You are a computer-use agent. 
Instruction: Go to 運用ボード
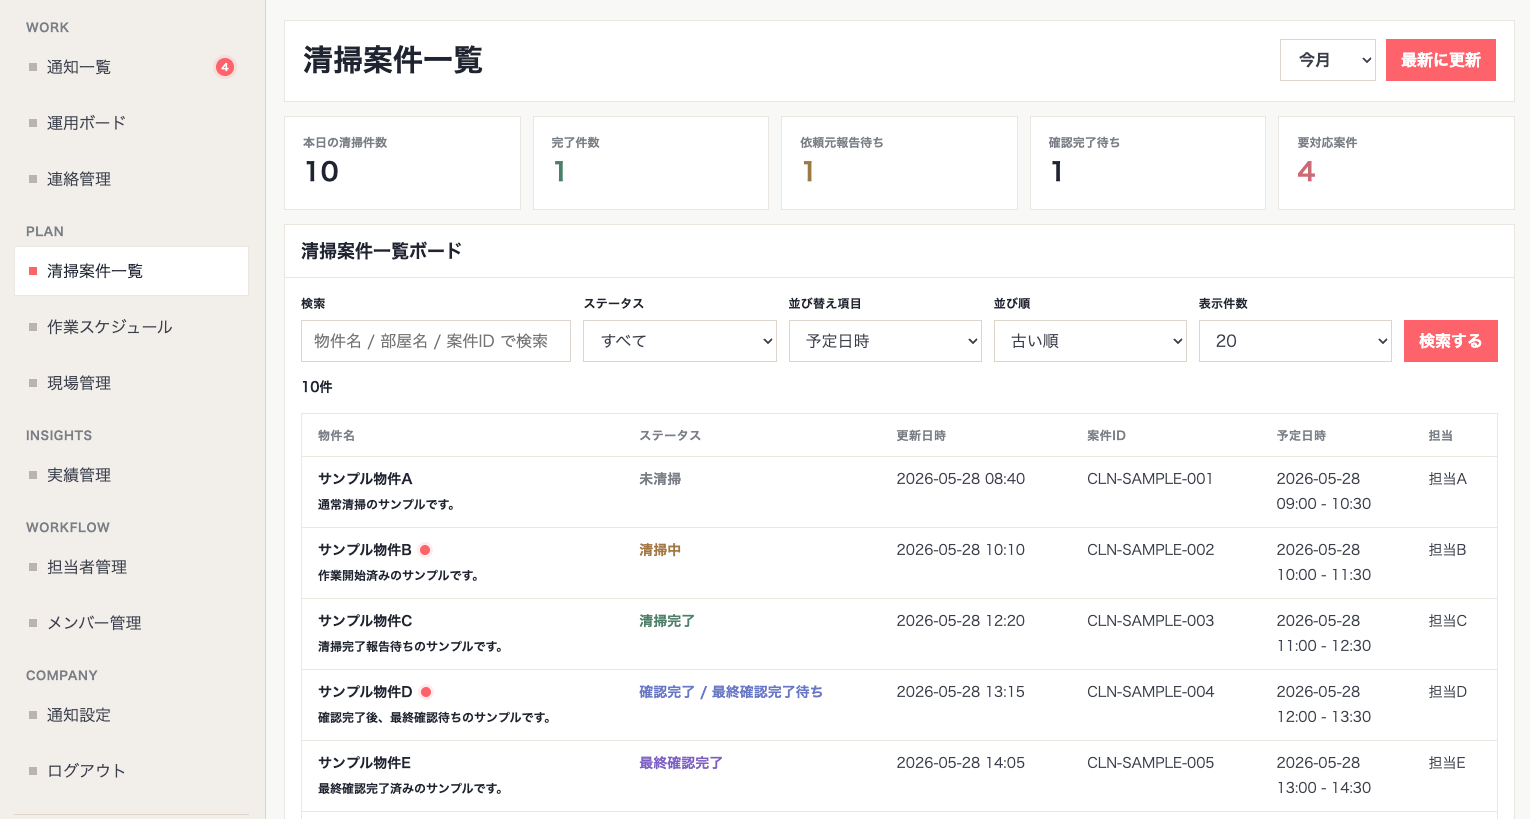[131, 123]
